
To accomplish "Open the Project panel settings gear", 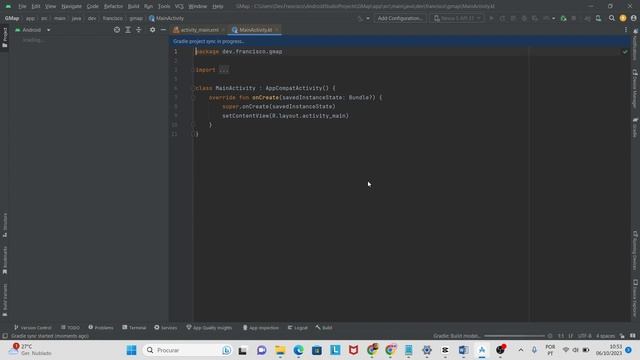I will click(152, 30).
